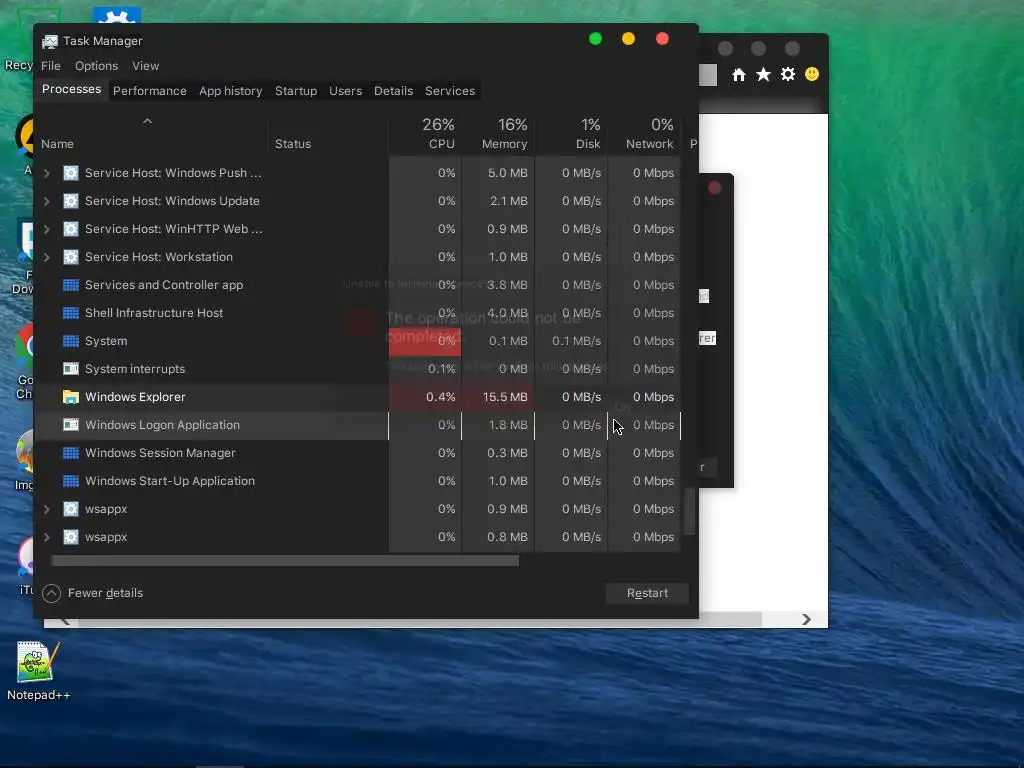The image size is (1024, 768).
Task: Sort processes by the CPU column
Action: [x=425, y=133]
